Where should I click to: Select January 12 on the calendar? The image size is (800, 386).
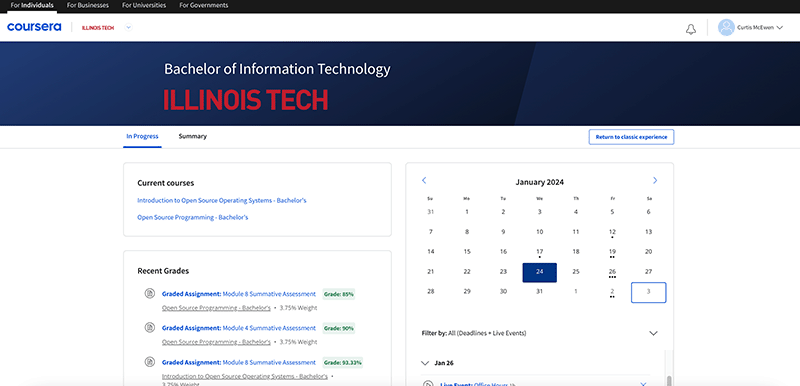pos(612,233)
